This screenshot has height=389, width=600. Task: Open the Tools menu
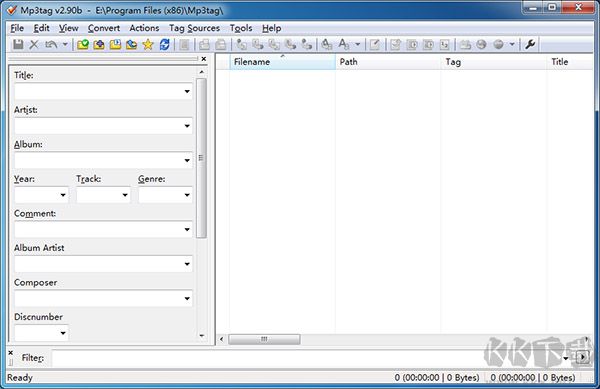click(x=241, y=28)
